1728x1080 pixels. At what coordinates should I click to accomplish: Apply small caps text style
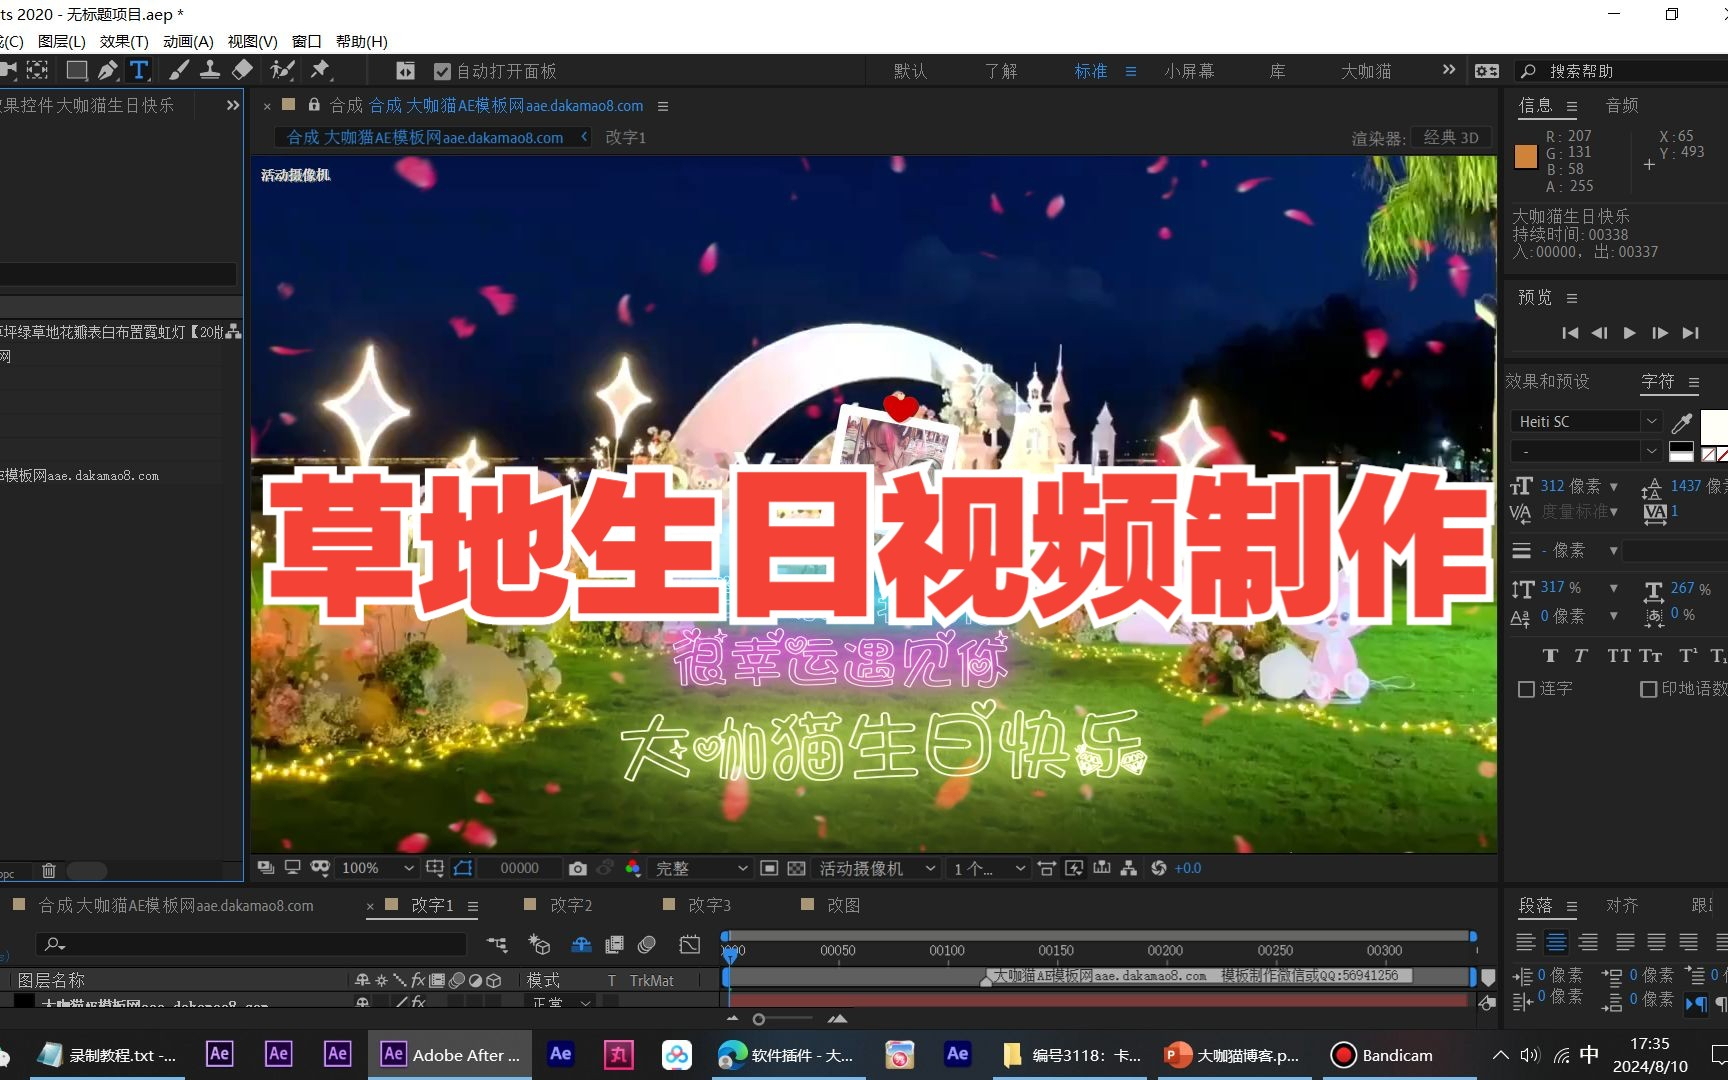1651,656
